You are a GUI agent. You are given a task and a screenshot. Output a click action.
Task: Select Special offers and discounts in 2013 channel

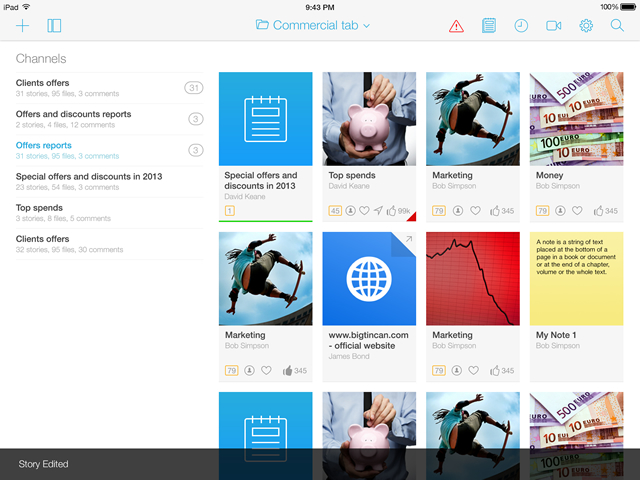coord(109,182)
